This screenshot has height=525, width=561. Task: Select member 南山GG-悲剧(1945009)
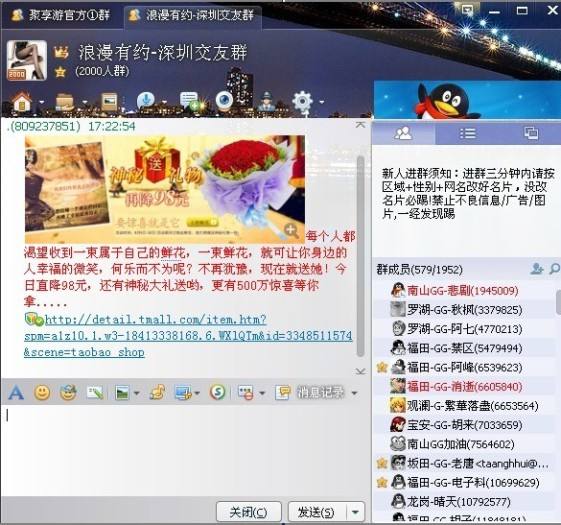tap(465, 290)
